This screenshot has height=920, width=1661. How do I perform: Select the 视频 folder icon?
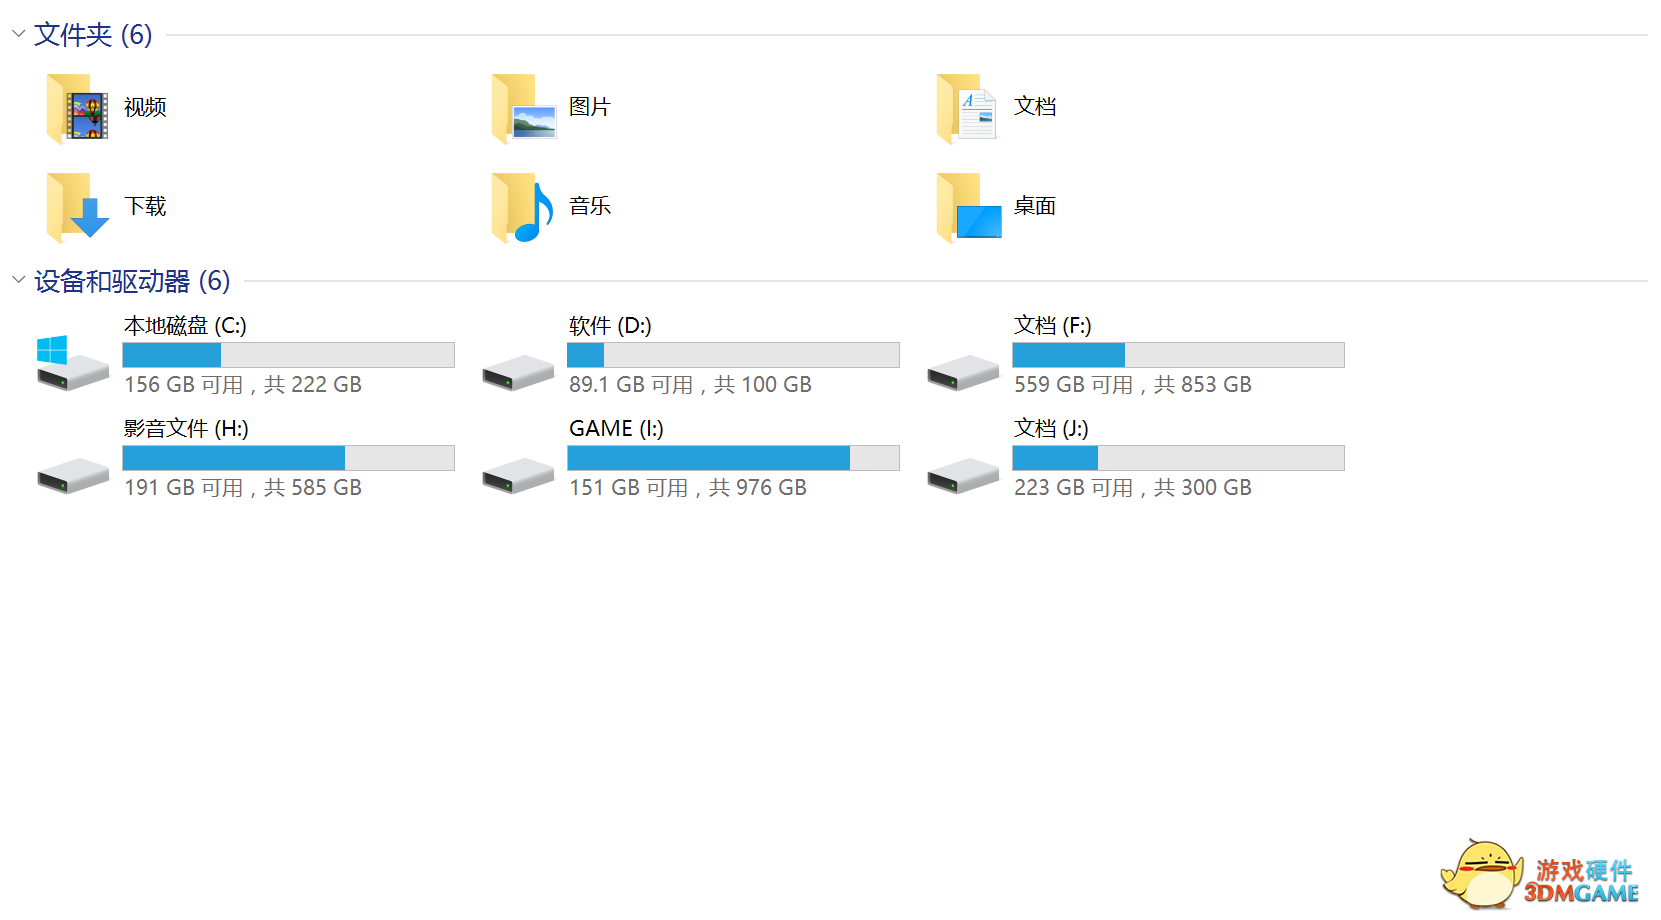[x=77, y=108]
